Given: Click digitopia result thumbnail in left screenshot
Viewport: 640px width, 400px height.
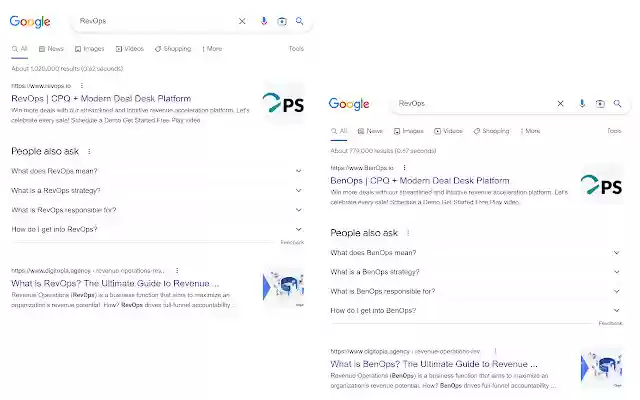Looking at the screenshot, I should (283, 287).
